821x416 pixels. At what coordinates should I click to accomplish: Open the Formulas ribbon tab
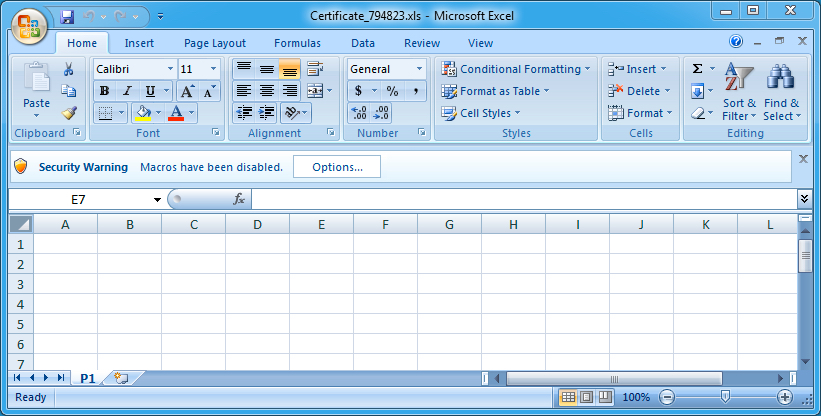coord(297,43)
